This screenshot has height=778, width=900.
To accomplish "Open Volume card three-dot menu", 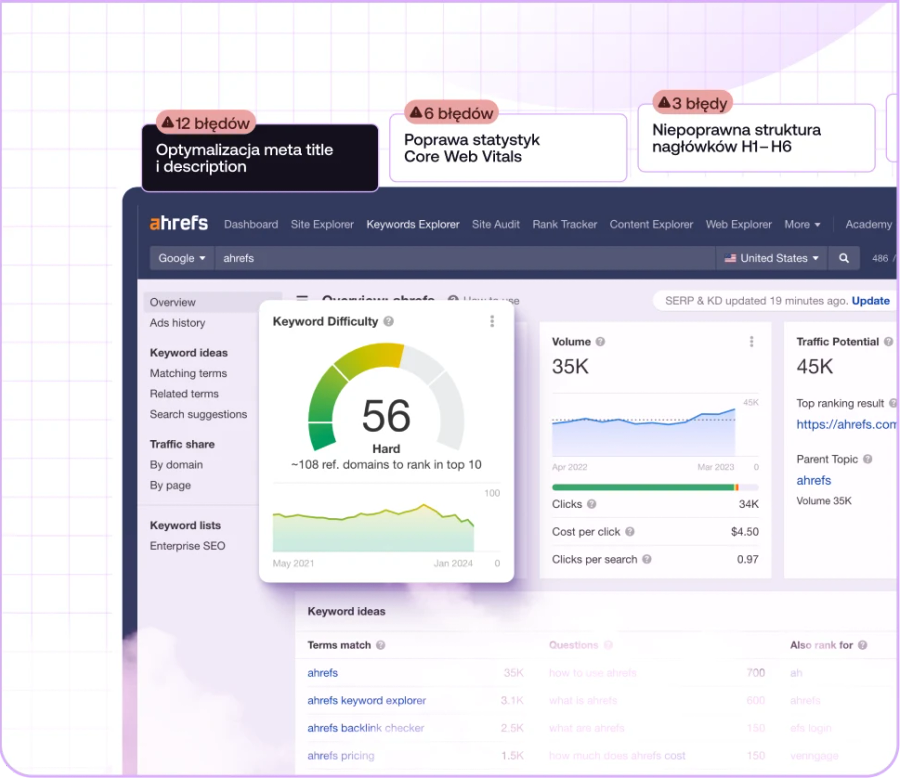I will click(751, 342).
